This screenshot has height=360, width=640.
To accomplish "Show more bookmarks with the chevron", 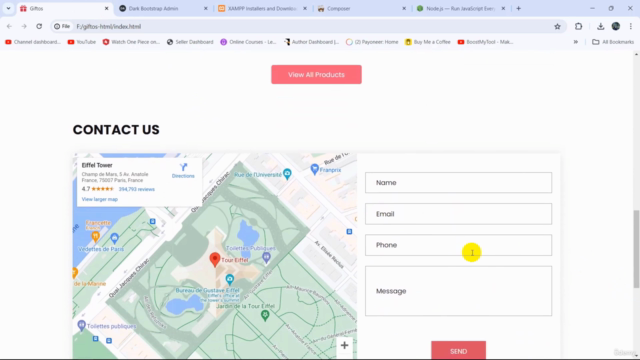I will click(576, 42).
